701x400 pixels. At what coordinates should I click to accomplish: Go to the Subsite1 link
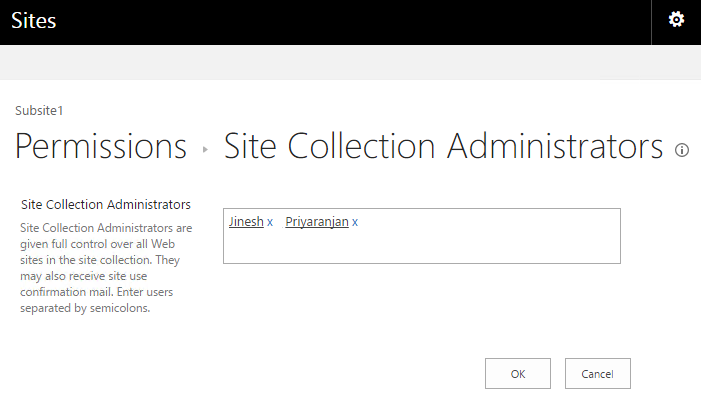pyautogui.click(x=40, y=110)
